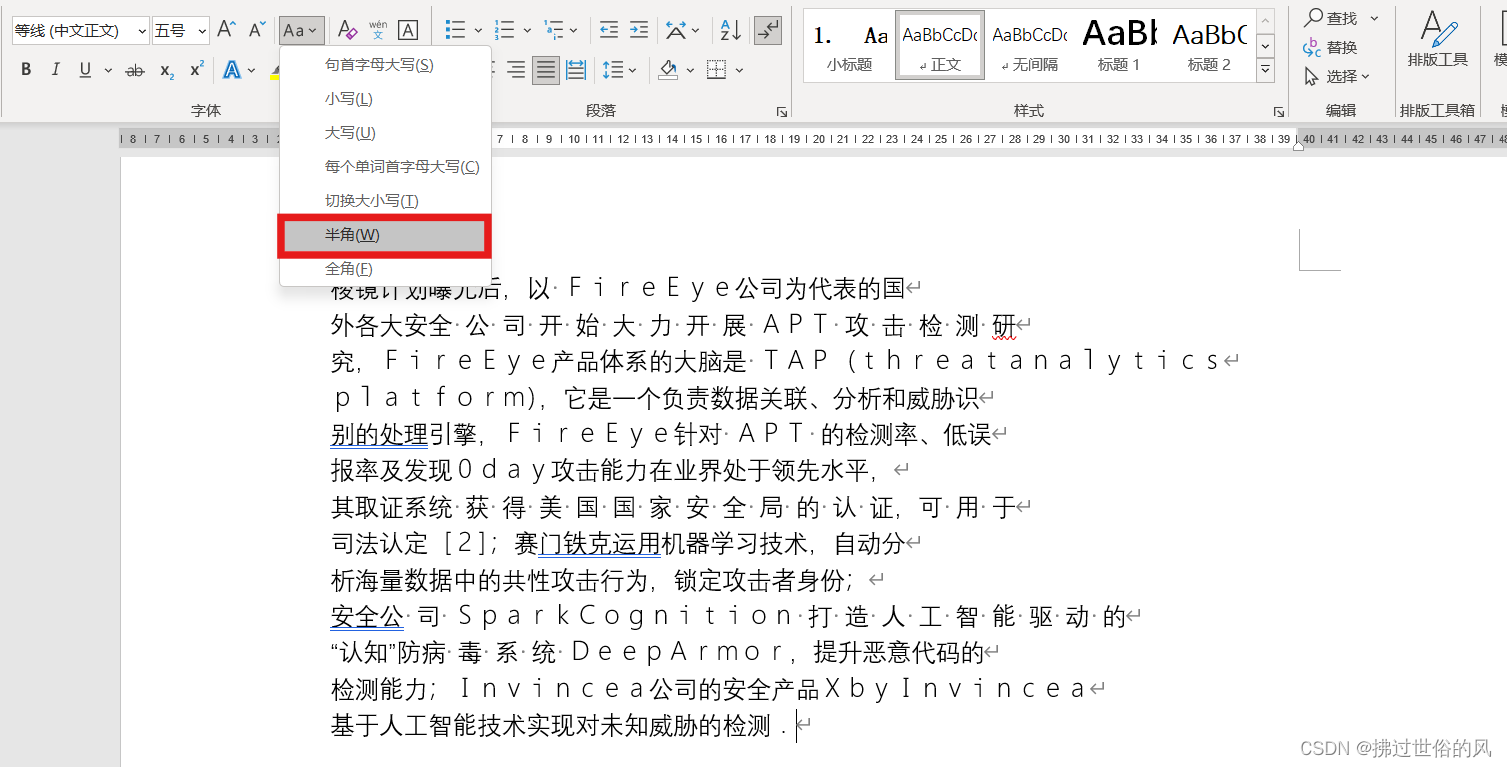The image size is (1507, 767).
Task: Click the Distributed alignment icon
Action: click(576, 70)
